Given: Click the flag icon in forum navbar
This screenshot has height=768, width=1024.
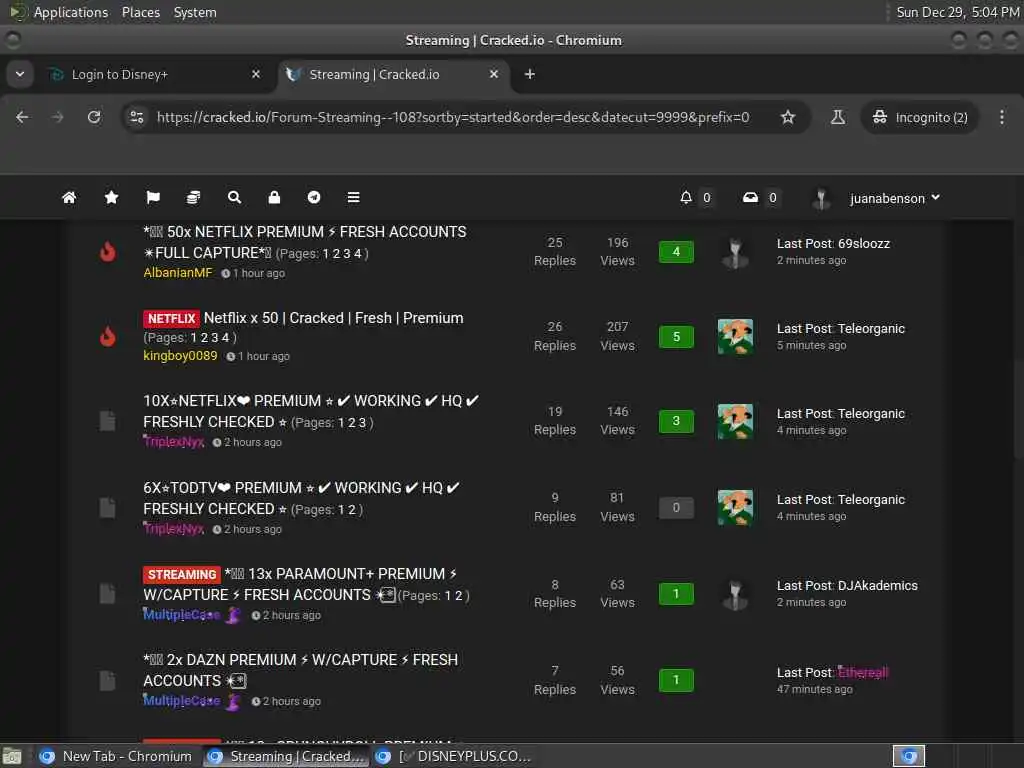Looking at the screenshot, I should (x=153, y=197).
